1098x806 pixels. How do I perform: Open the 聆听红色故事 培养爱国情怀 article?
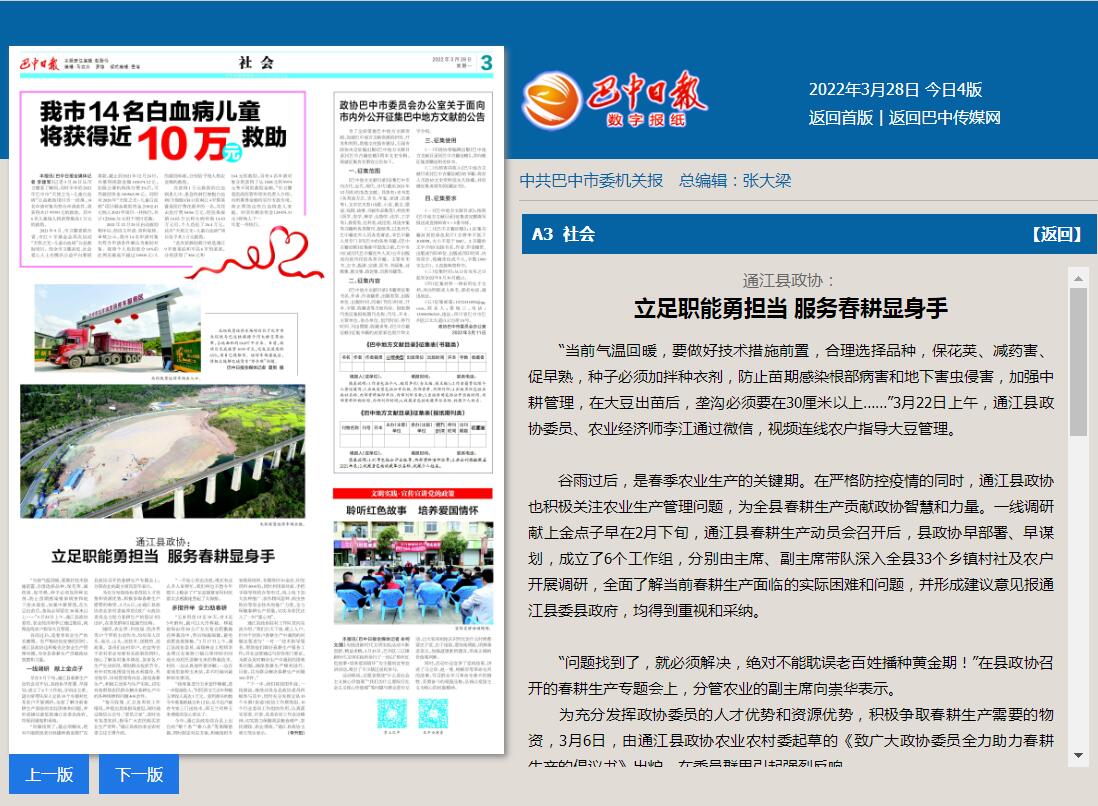(412, 510)
